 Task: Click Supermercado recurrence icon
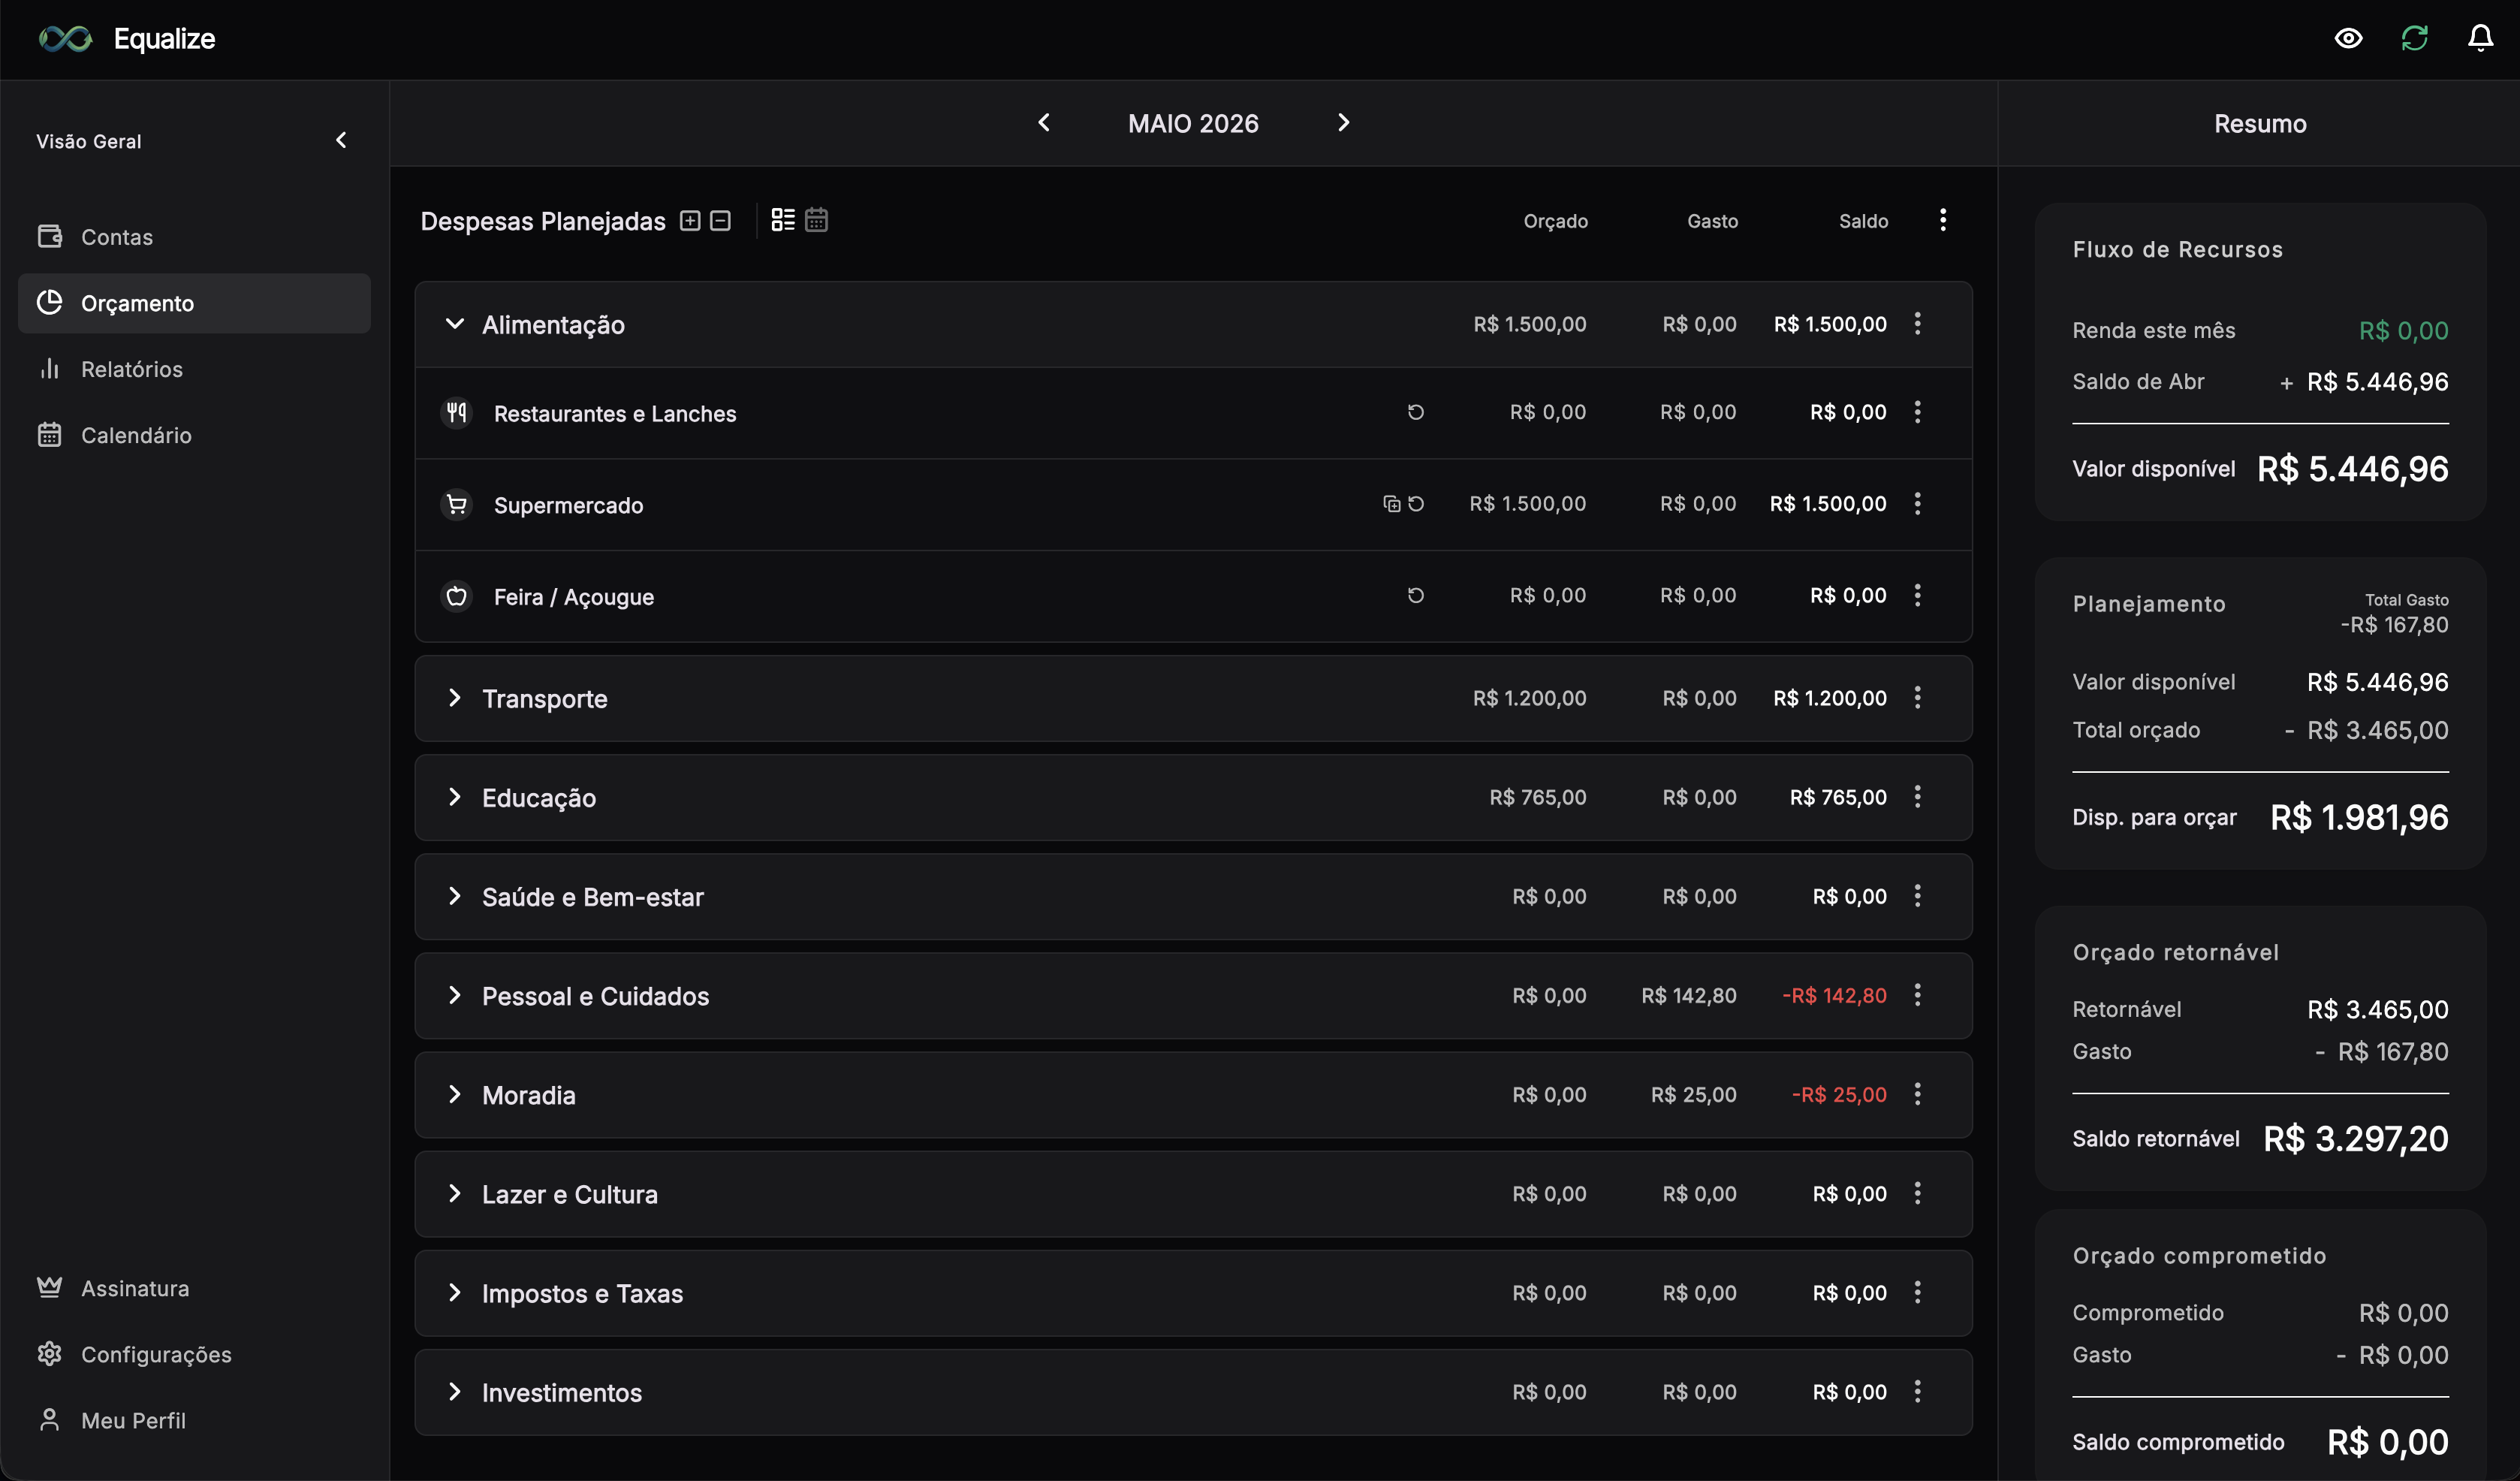(1415, 504)
